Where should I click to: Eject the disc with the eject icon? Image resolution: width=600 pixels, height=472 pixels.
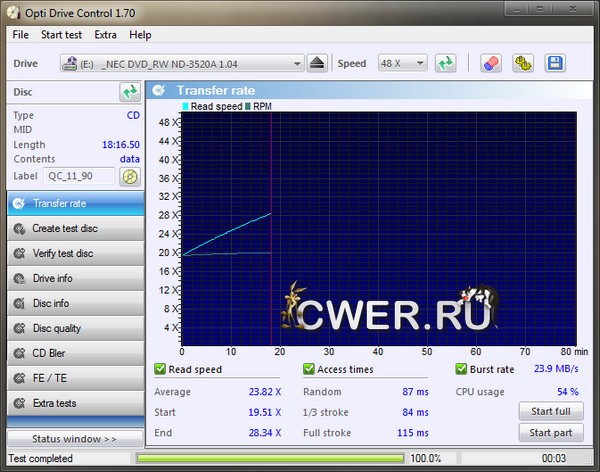[317, 63]
